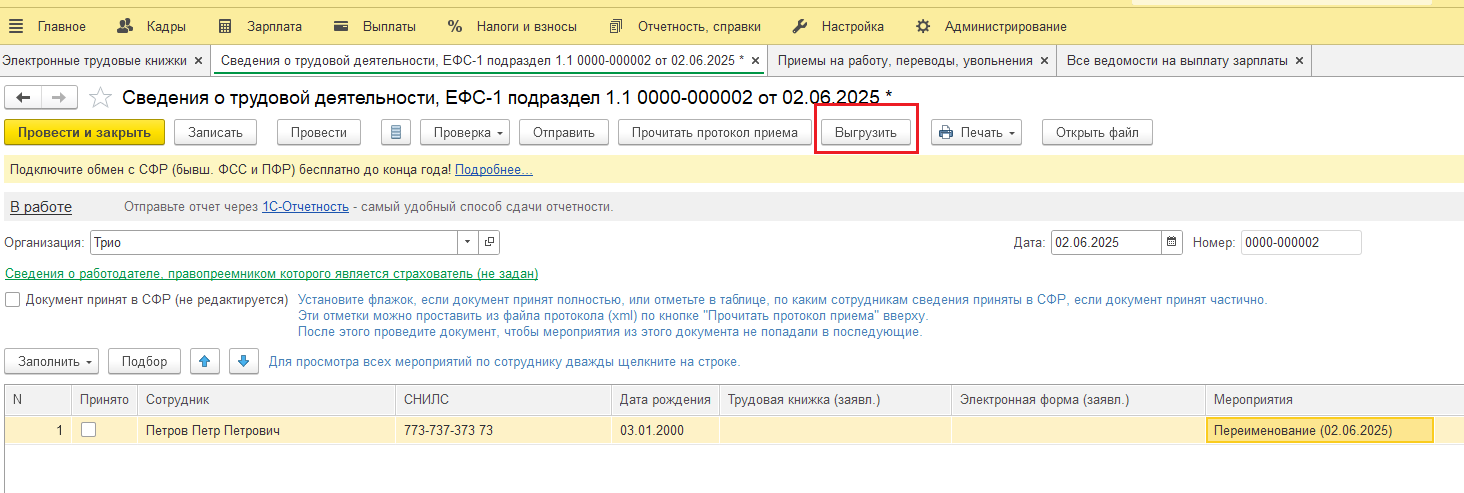Navigate back with the left arrow
This screenshot has height=493, width=1464.
coord(23,97)
